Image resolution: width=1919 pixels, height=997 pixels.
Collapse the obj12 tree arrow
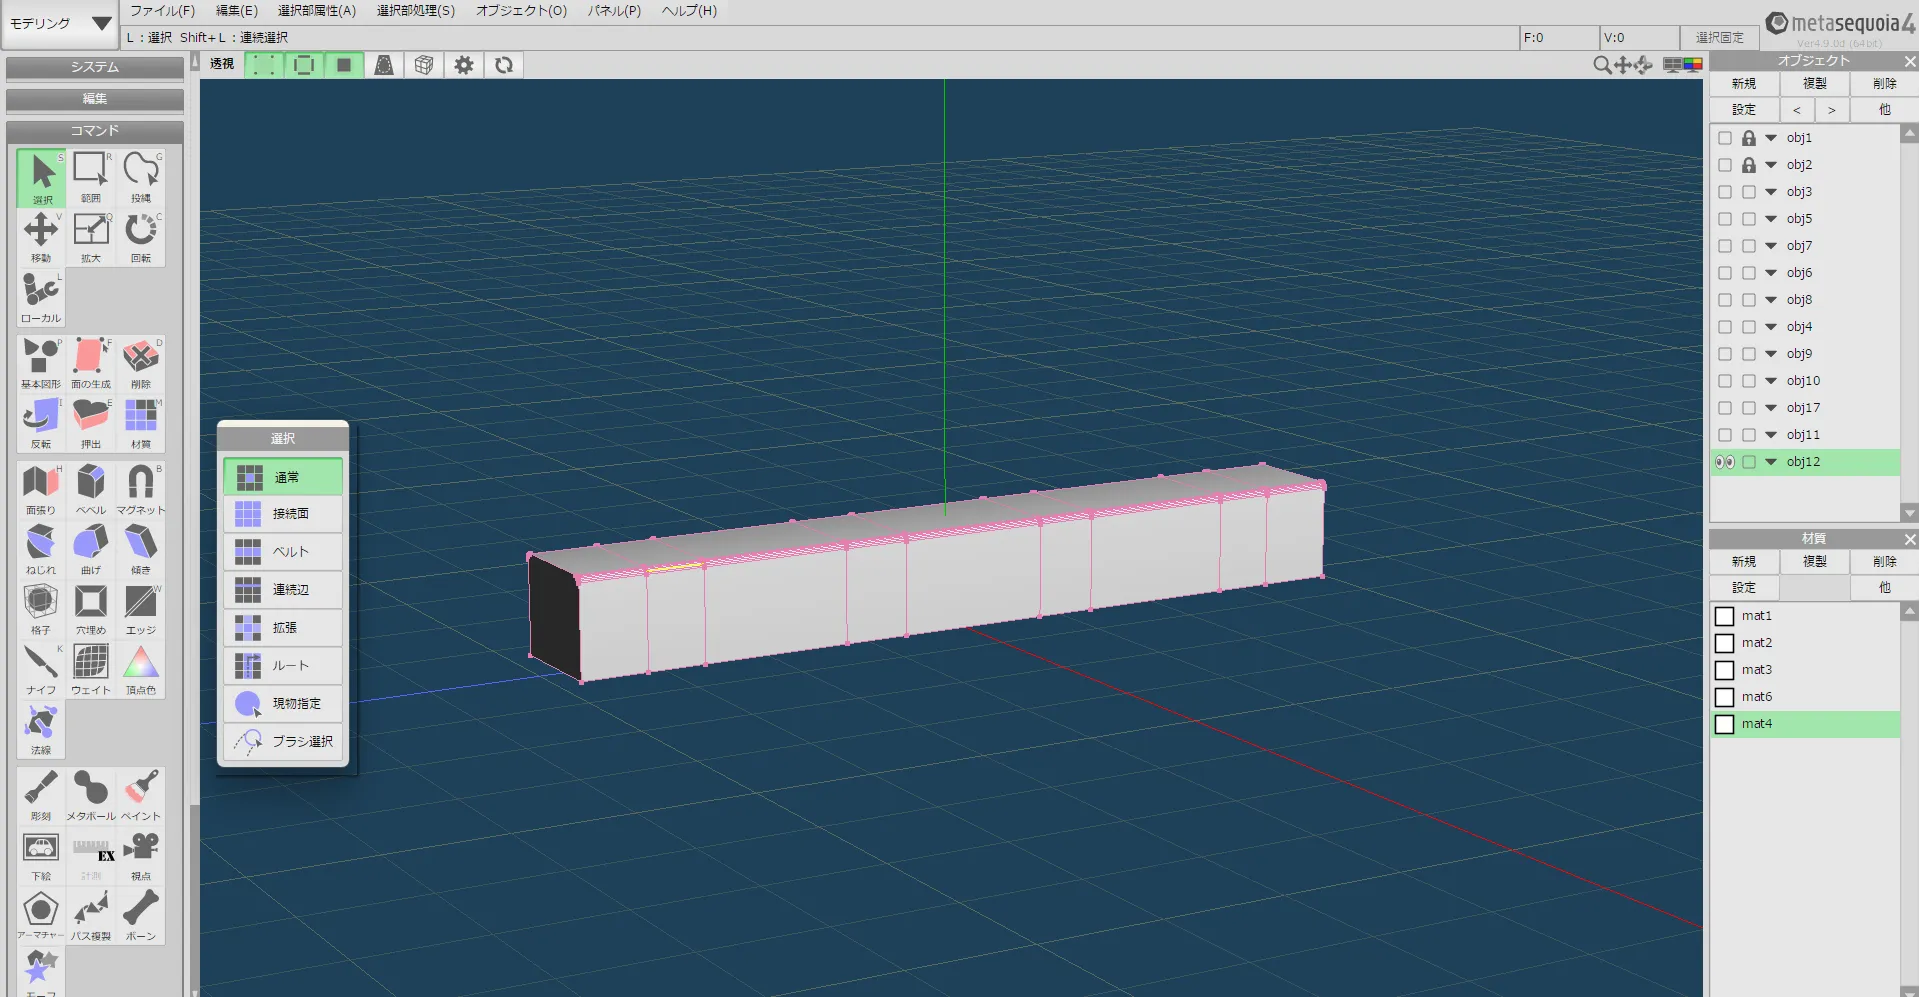coord(1771,462)
